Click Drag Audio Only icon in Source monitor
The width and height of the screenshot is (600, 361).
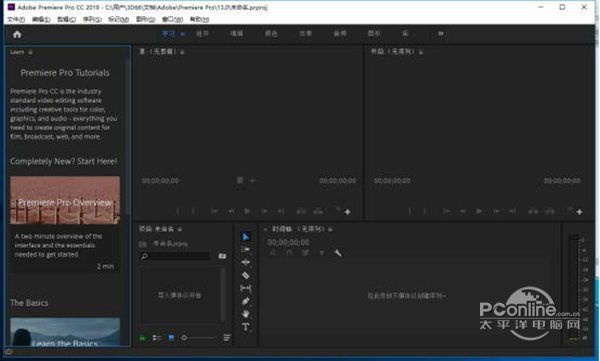click(x=253, y=180)
